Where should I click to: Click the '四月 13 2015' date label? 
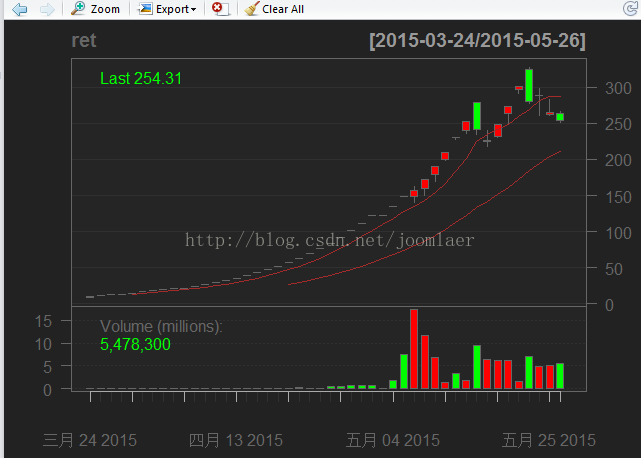pyautogui.click(x=236, y=440)
